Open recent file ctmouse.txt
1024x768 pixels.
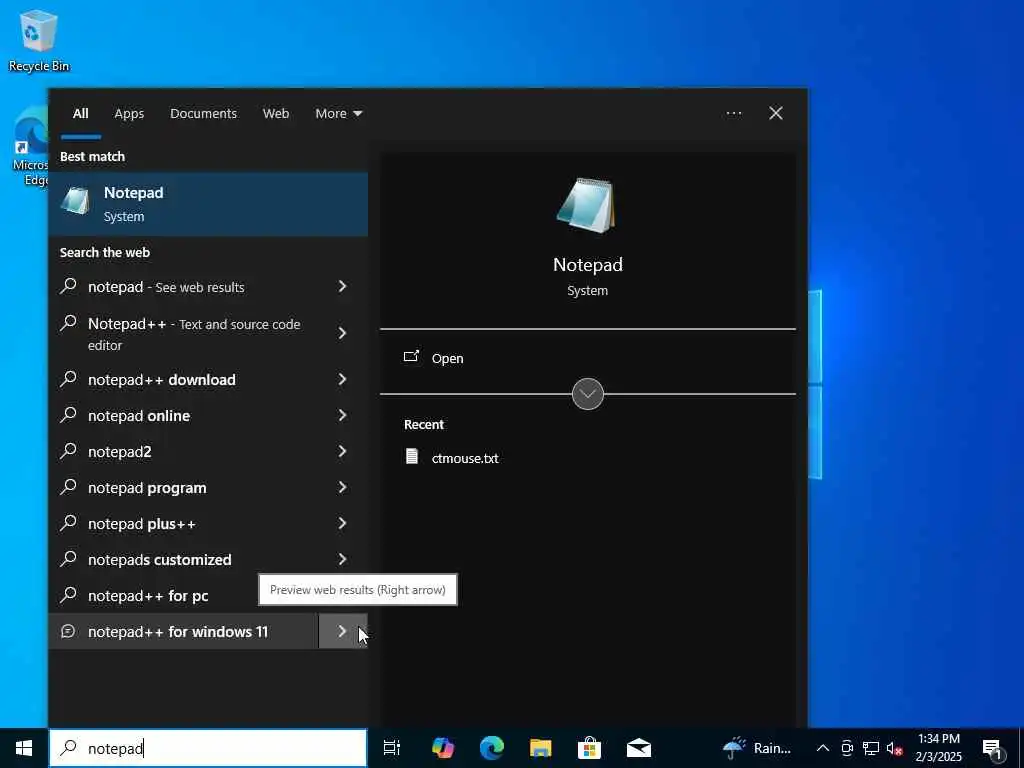465,458
